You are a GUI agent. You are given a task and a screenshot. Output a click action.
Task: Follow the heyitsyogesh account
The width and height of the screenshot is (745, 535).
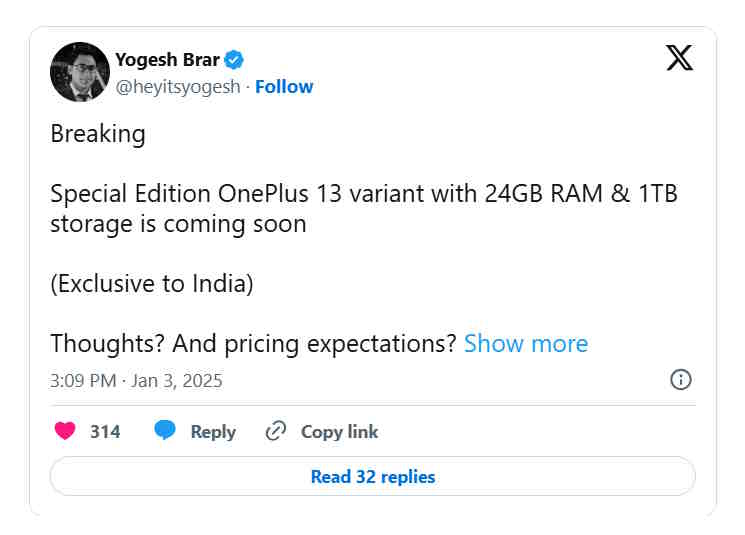[x=284, y=86]
